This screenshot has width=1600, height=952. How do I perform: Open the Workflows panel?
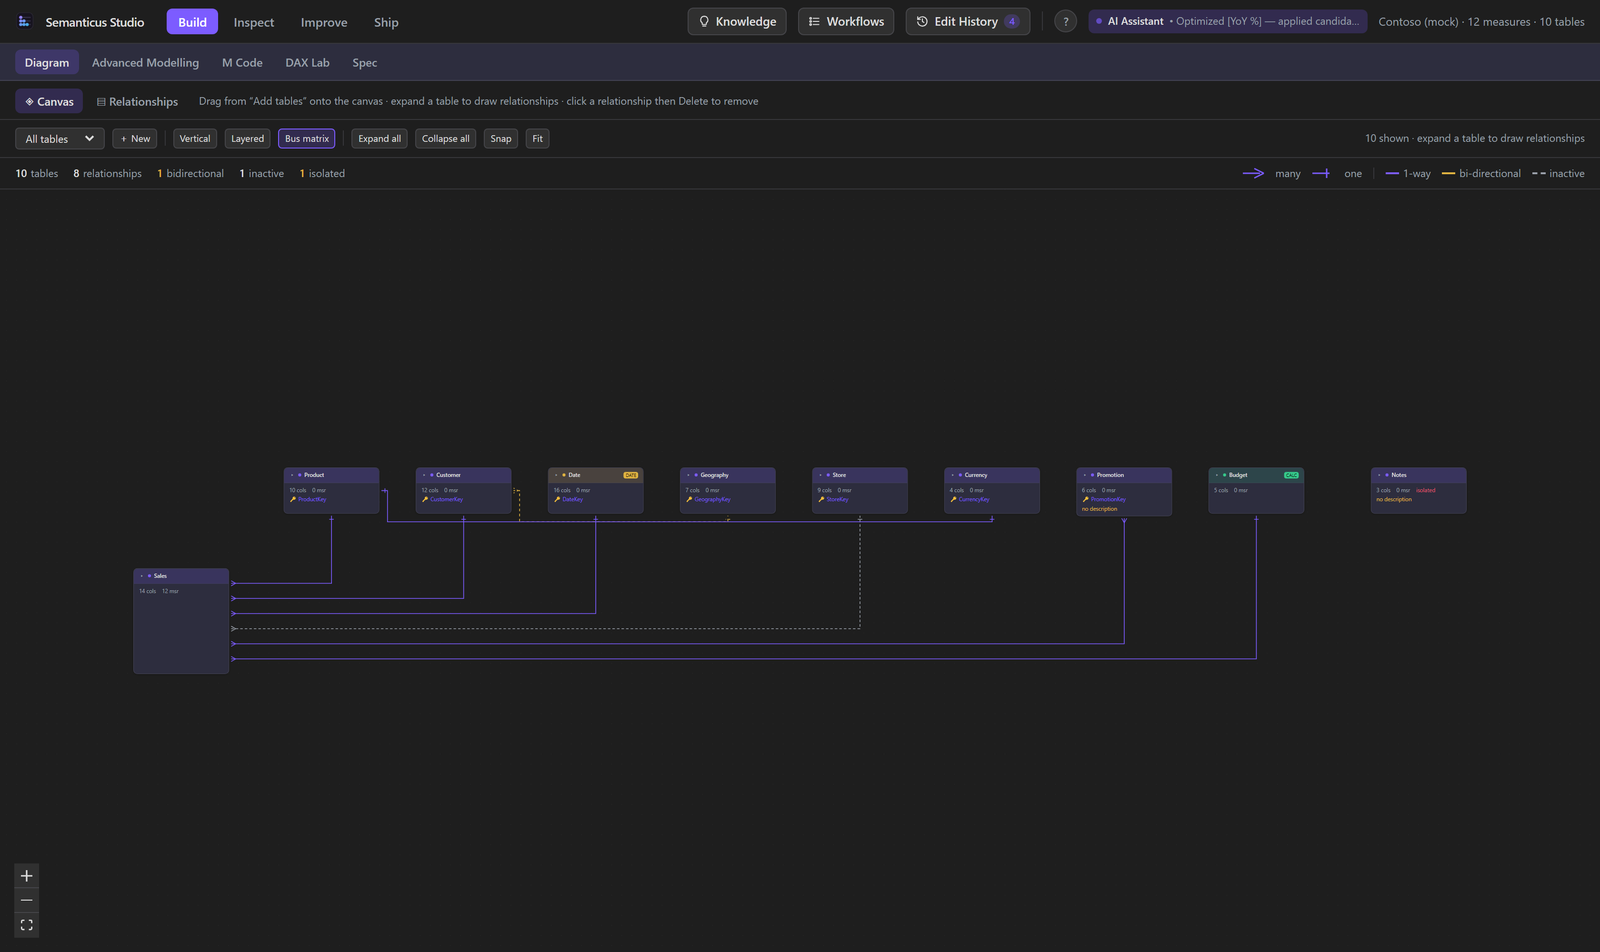[846, 21]
